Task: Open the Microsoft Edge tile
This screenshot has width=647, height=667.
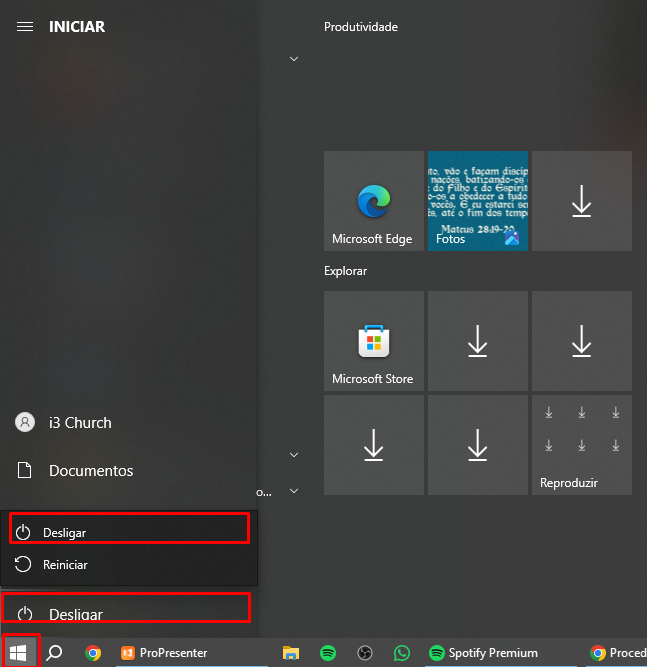Action: [373, 201]
